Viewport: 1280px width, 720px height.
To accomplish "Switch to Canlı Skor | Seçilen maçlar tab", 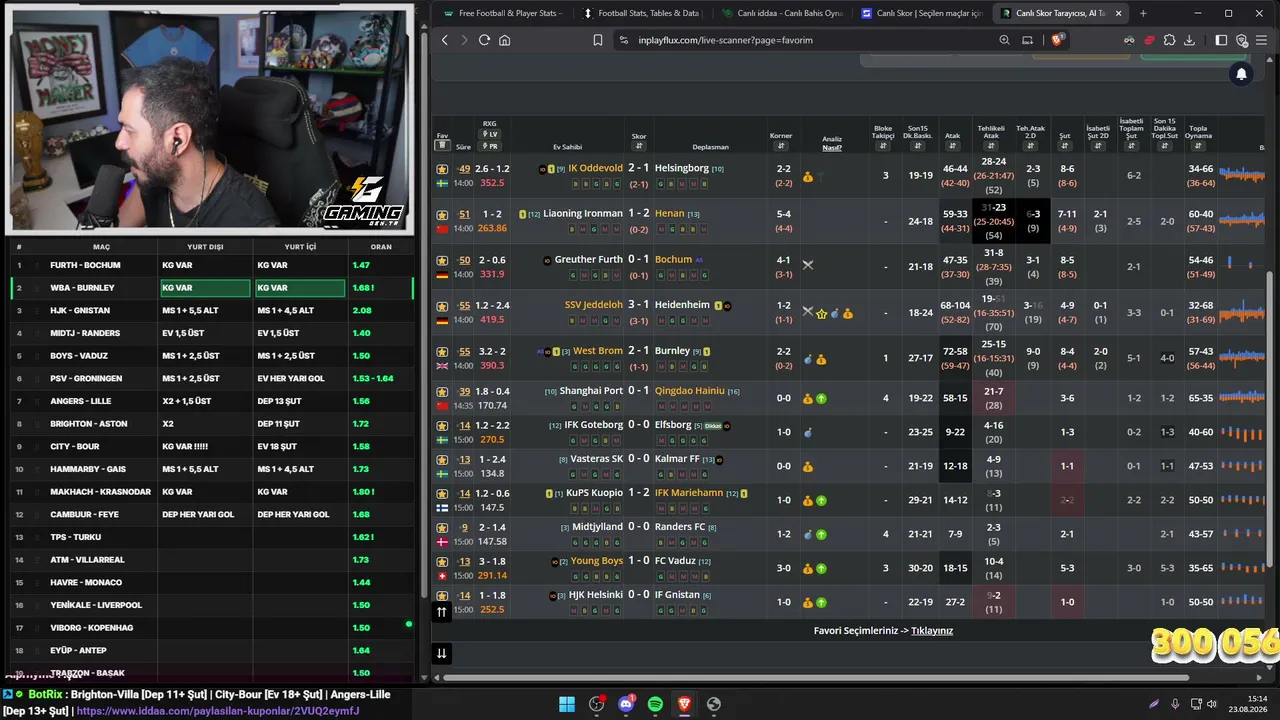I will click(920, 13).
